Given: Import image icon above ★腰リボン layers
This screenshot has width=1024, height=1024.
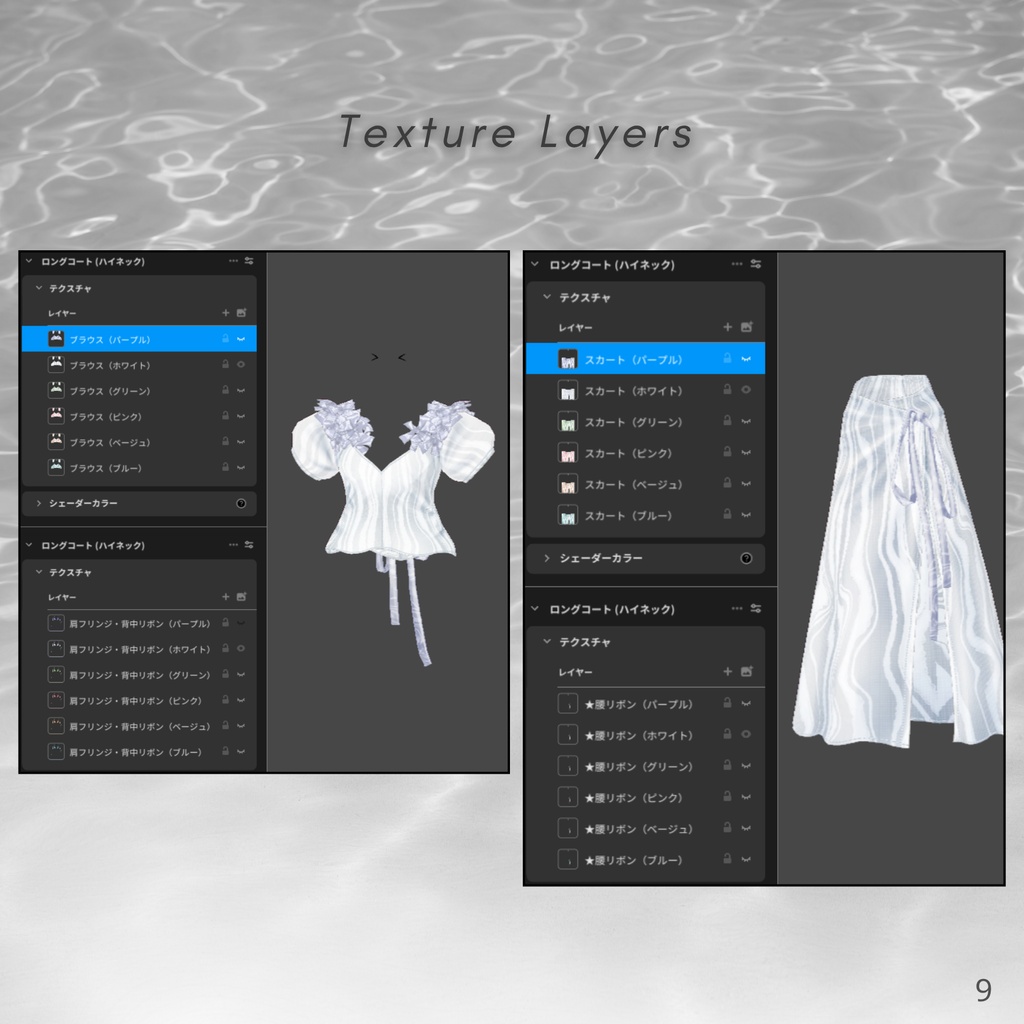Looking at the screenshot, I should point(746,671).
